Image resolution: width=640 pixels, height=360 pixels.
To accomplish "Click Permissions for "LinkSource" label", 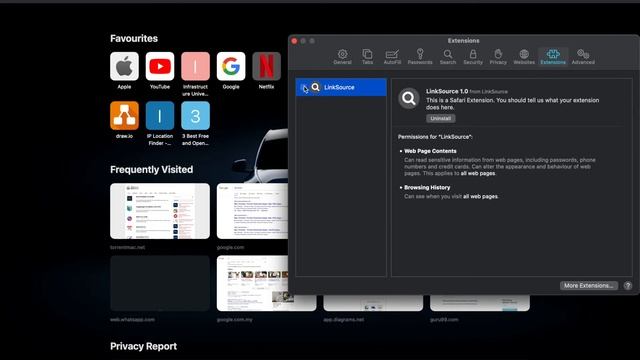I will pyautogui.click(x=435, y=137).
